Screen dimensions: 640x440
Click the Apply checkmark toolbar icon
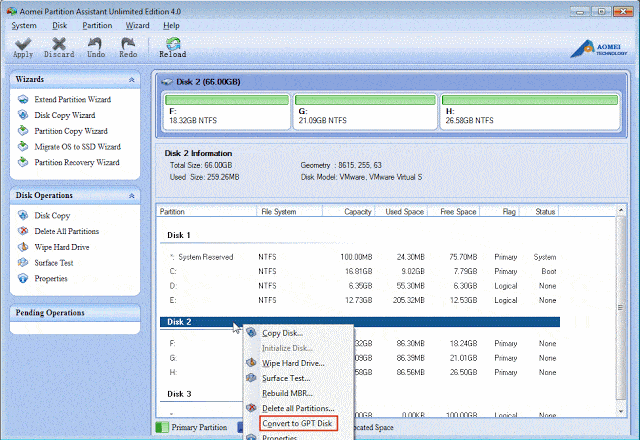(23, 44)
